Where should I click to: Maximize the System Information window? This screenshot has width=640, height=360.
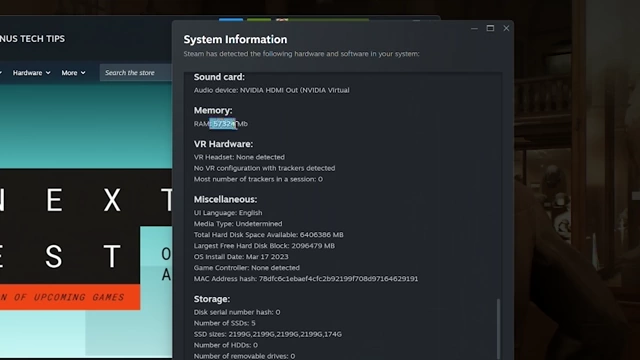point(490,28)
